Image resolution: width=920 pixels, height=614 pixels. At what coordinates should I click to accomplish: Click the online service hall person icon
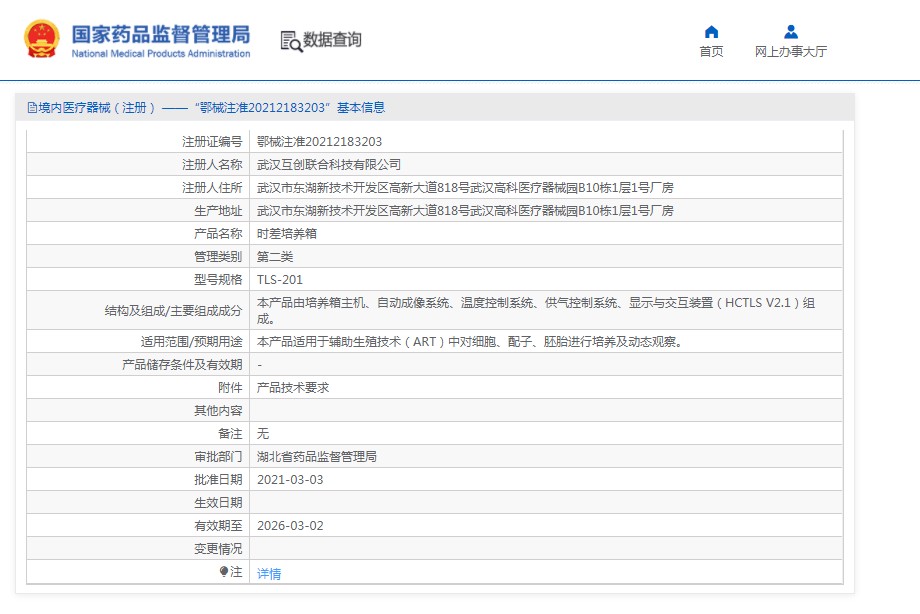[x=791, y=32]
